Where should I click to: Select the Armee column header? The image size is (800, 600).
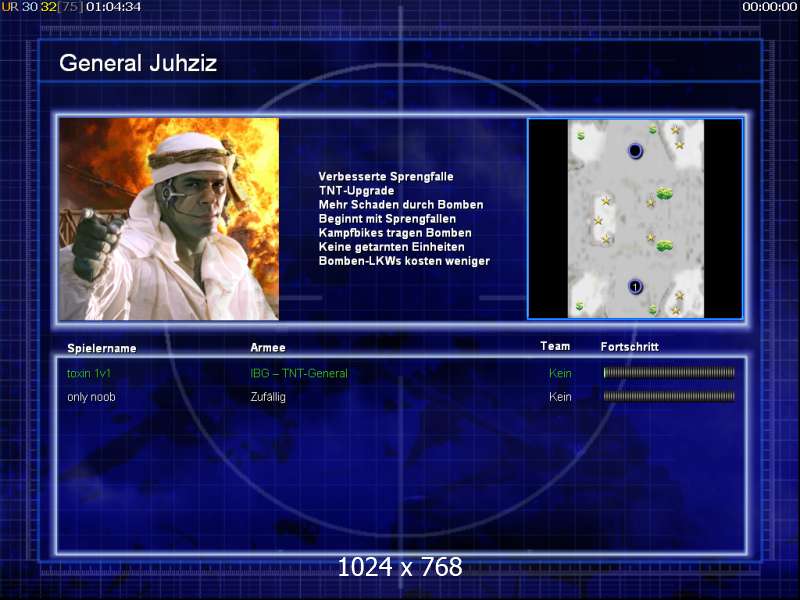tap(268, 347)
